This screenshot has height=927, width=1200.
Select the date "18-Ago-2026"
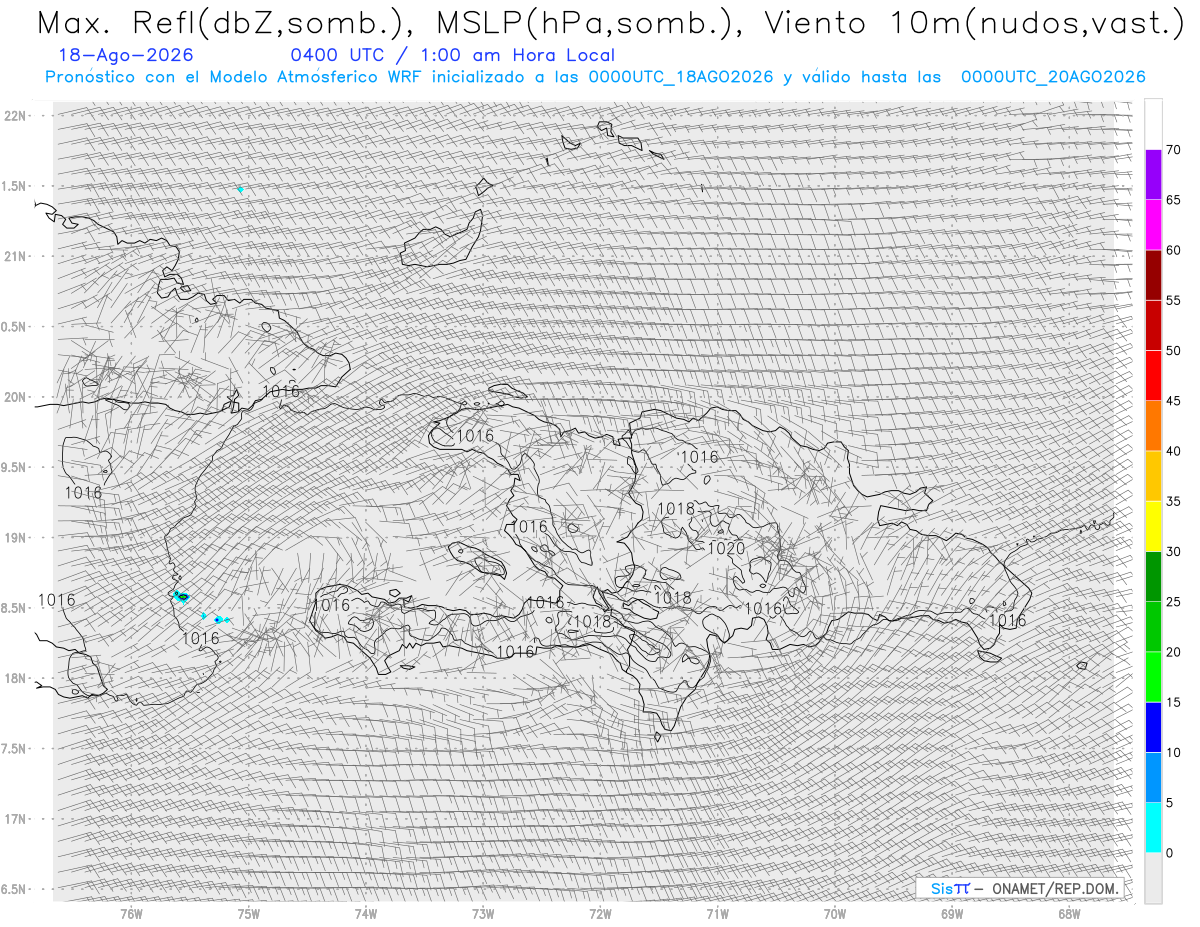pos(126,55)
